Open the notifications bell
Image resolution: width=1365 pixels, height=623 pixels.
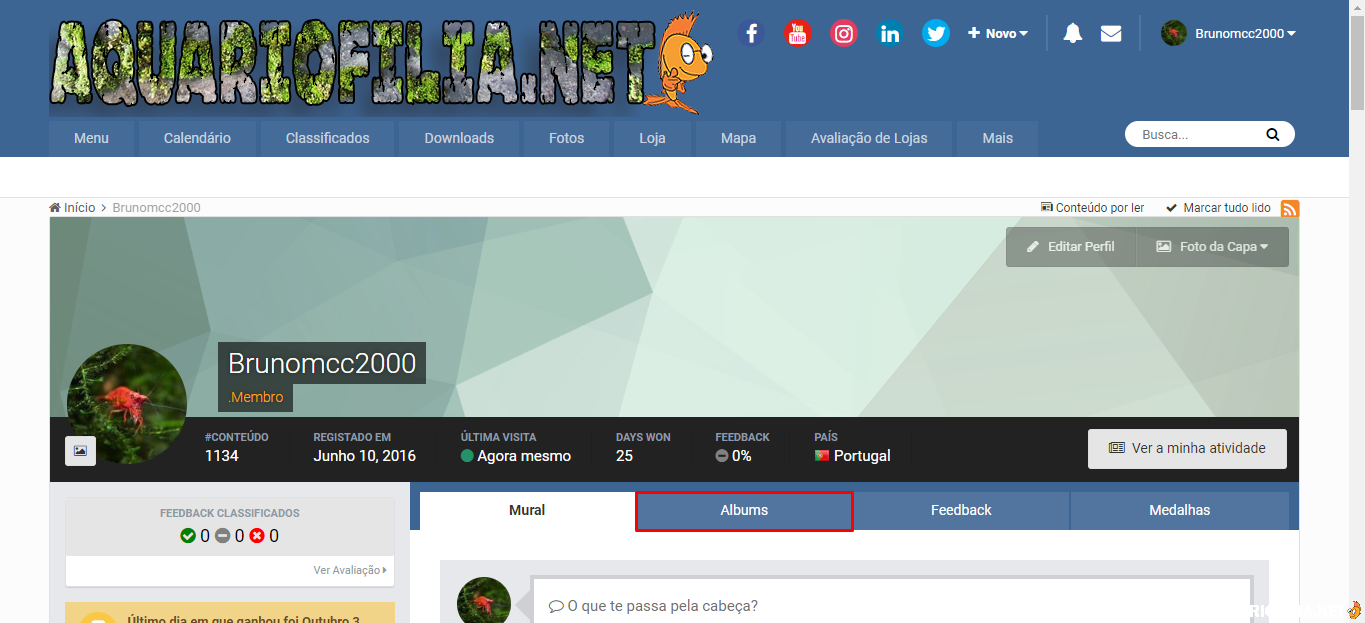click(1073, 33)
